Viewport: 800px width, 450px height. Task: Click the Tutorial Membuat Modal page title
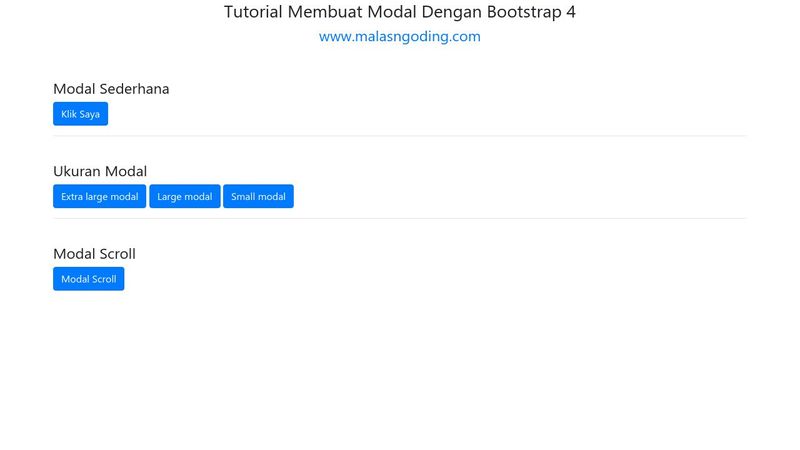pos(399,13)
